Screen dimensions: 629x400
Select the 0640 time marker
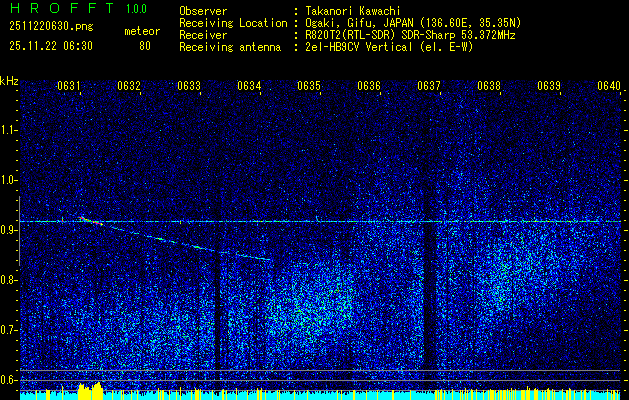coord(609,86)
